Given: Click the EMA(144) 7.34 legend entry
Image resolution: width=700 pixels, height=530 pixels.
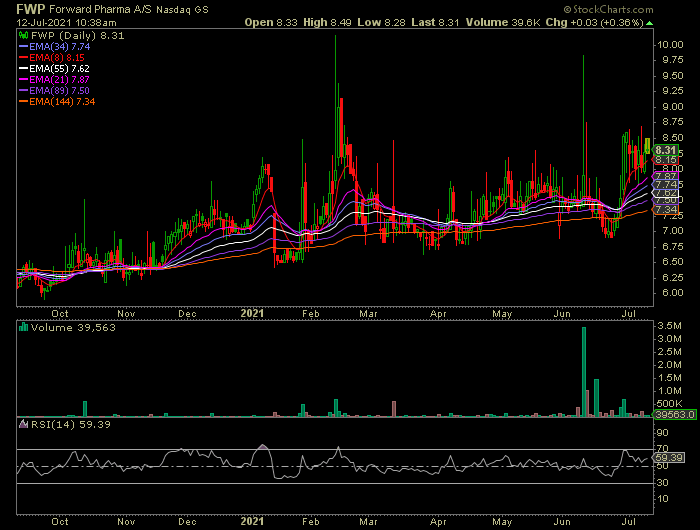Looking at the screenshot, I should click(x=57, y=102).
